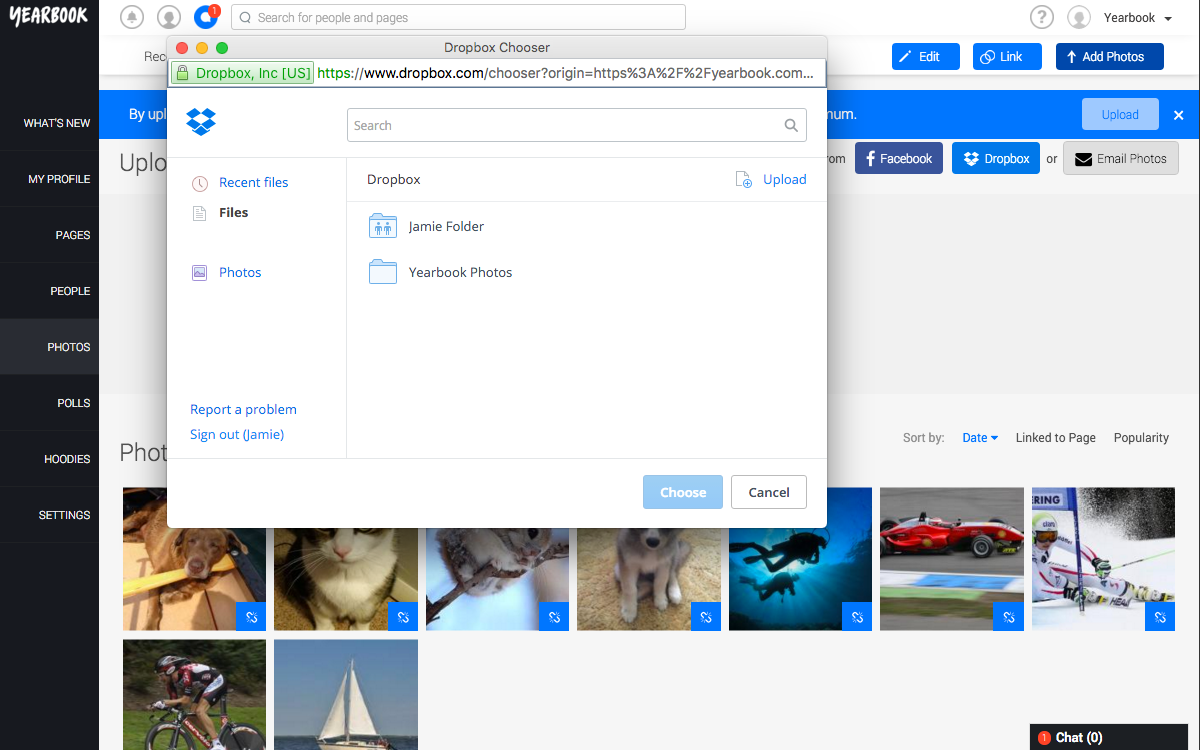This screenshot has width=1200, height=750.
Task: Open the puppy photo thumbnail
Action: [x=649, y=559]
